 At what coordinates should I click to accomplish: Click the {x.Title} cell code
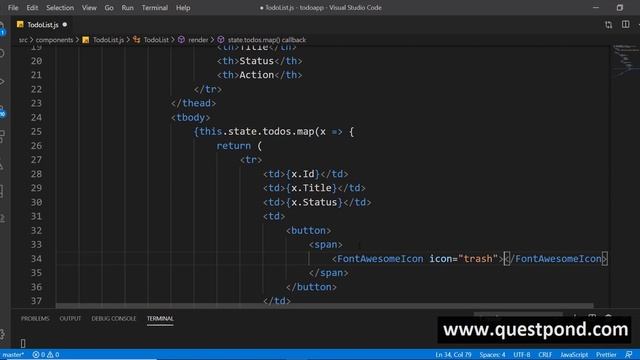(311, 188)
